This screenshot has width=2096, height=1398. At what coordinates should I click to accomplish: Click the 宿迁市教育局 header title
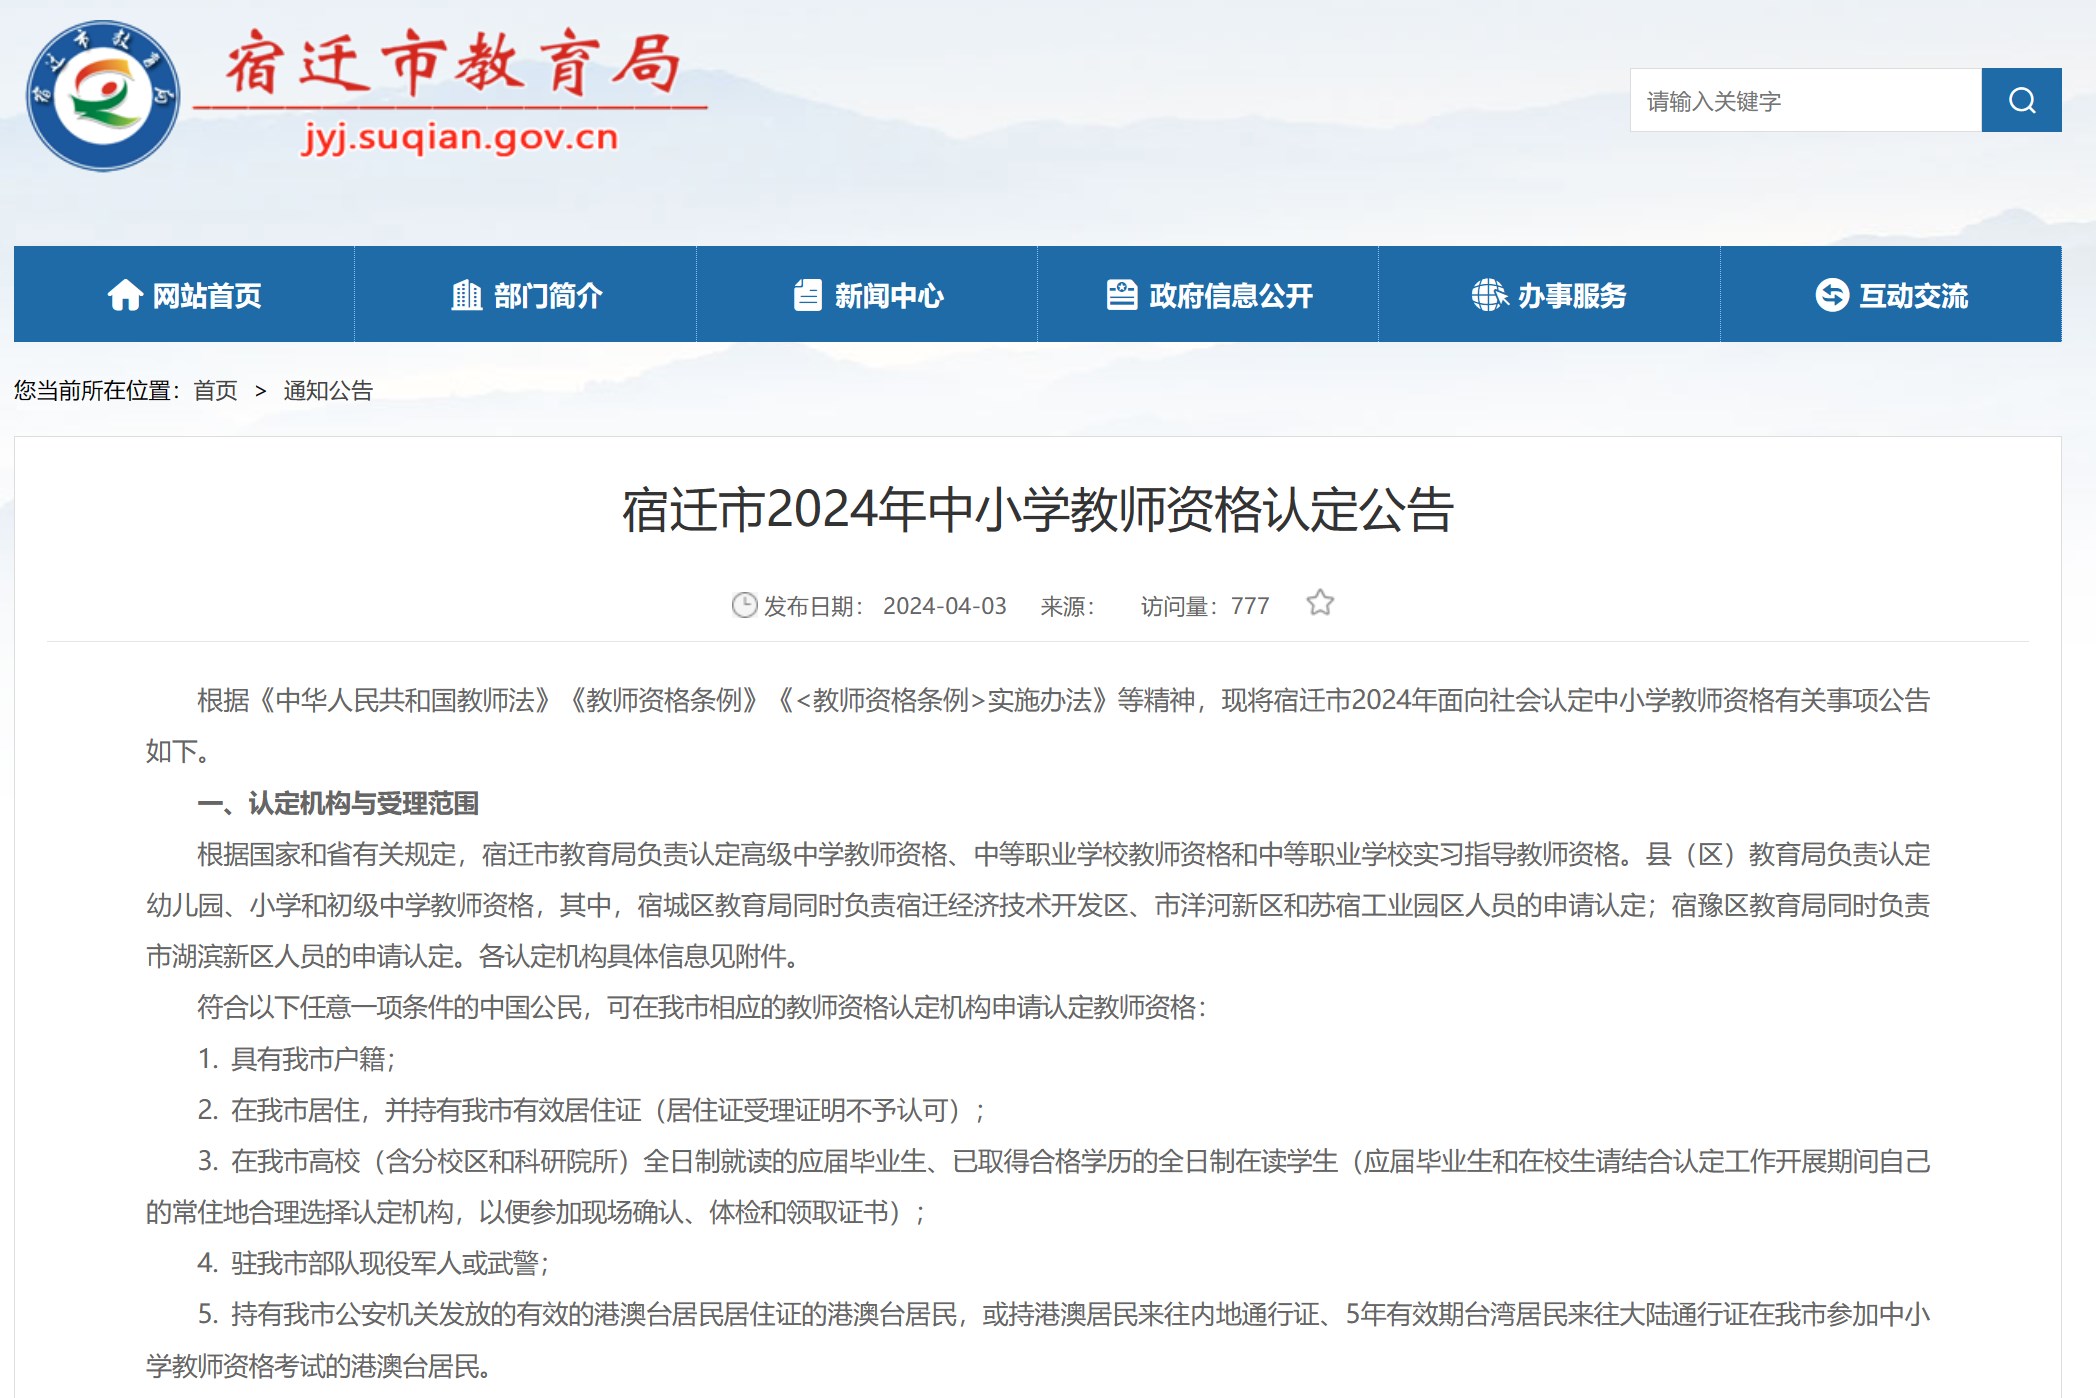click(452, 63)
